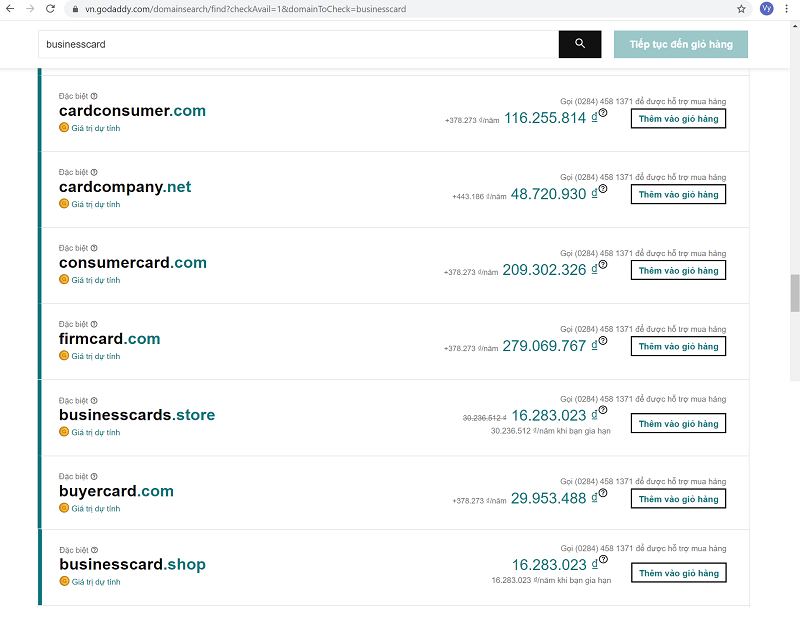Click the page vertical scrollbar thumb
Viewport: 800px width, 642px height.
(x=795, y=293)
